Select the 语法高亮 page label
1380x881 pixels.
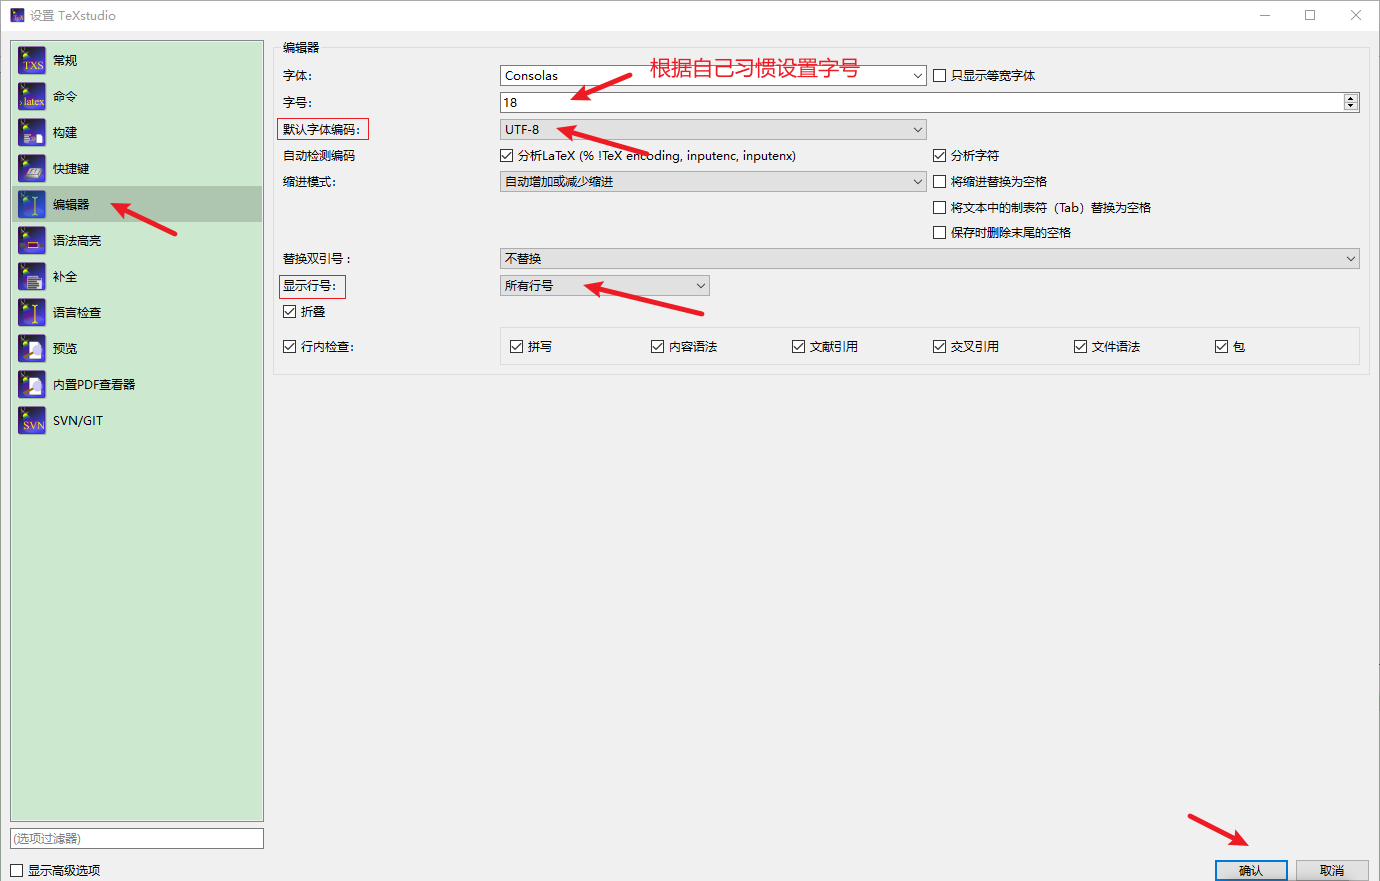pyautogui.click(x=77, y=240)
